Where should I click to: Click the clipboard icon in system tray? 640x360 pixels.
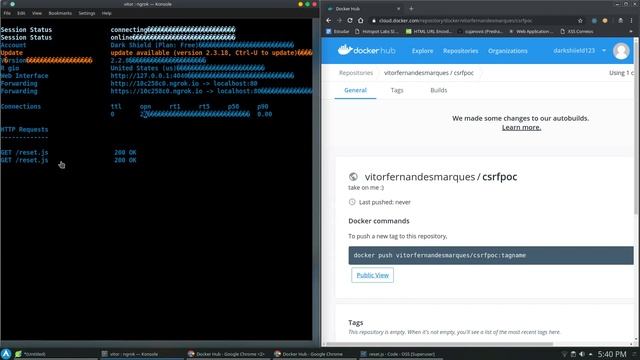[x=573, y=354]
